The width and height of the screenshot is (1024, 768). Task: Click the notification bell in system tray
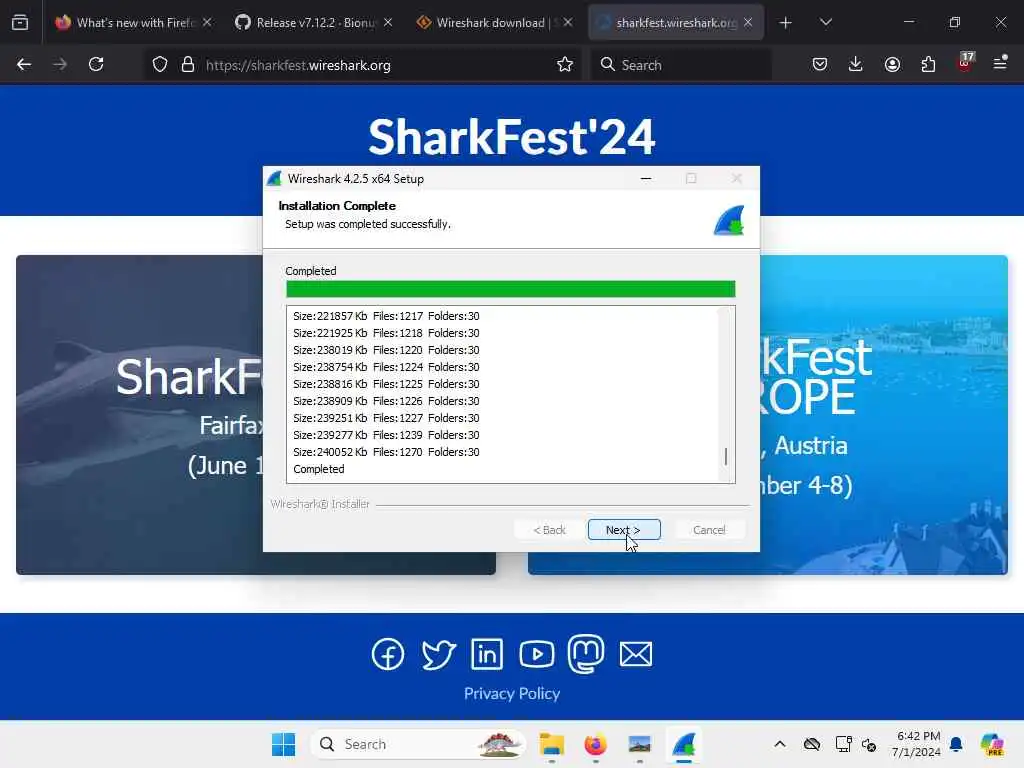(x=956, y=744)
